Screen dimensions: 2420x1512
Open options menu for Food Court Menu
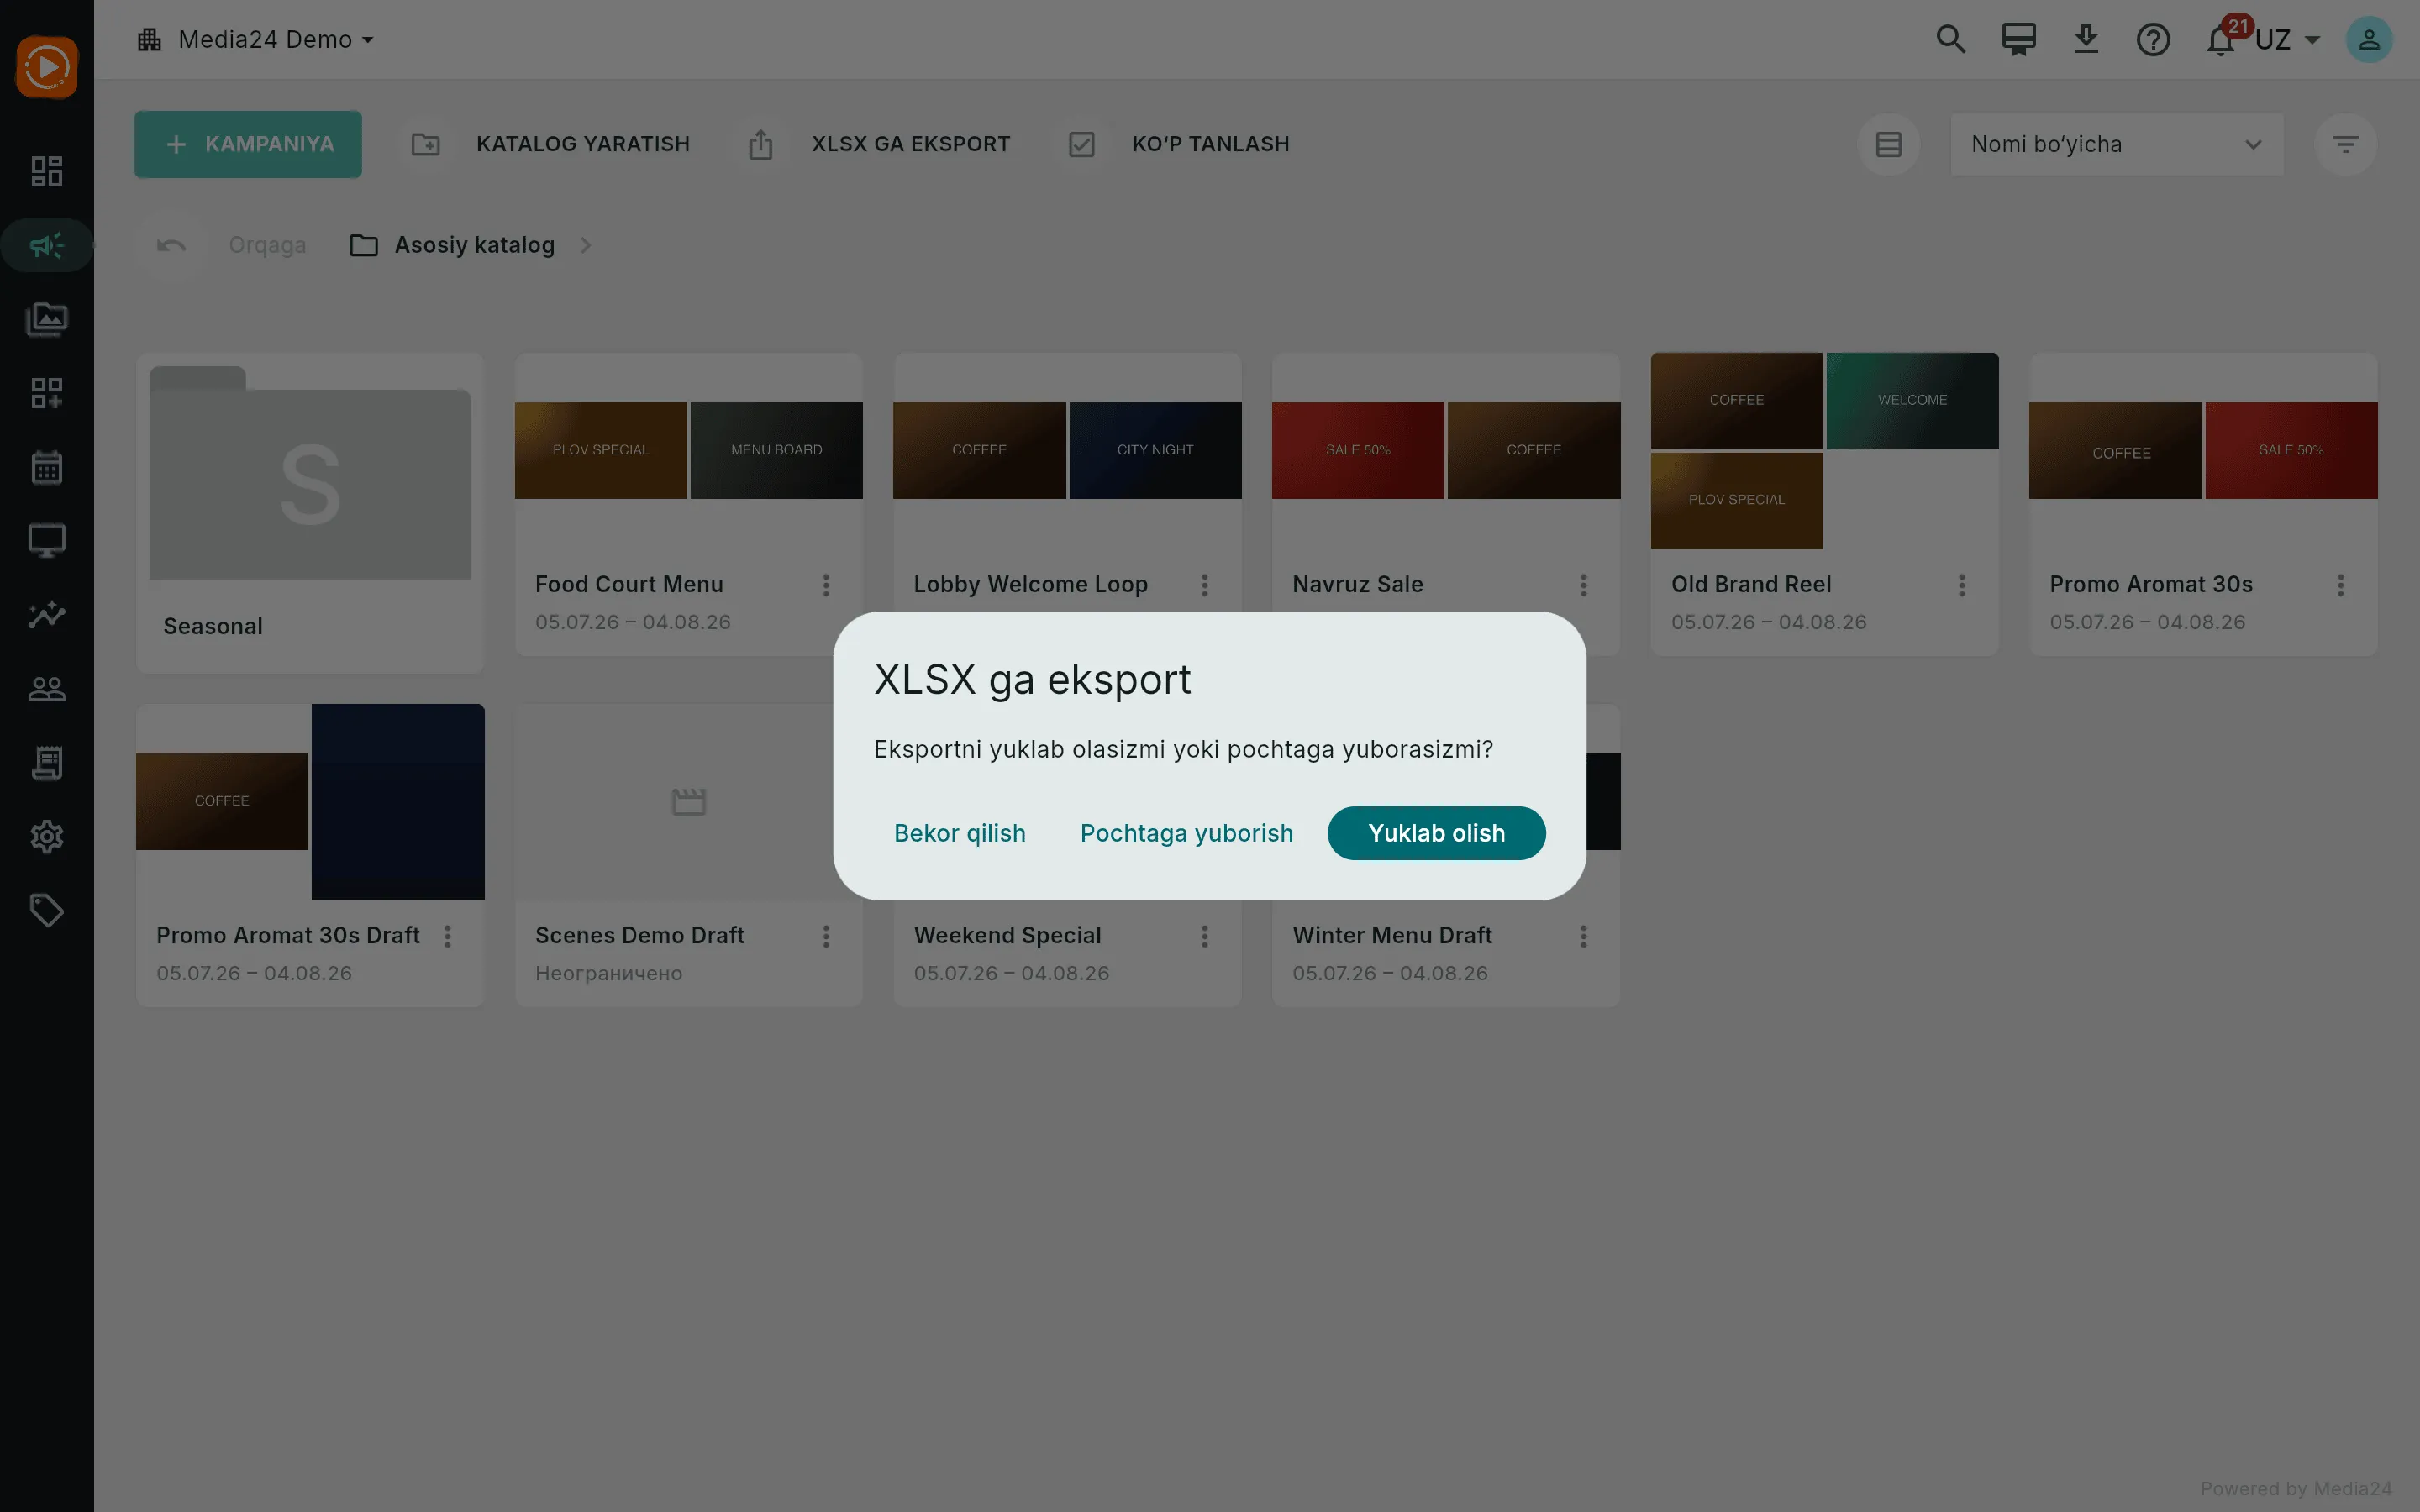pos(826,585)
